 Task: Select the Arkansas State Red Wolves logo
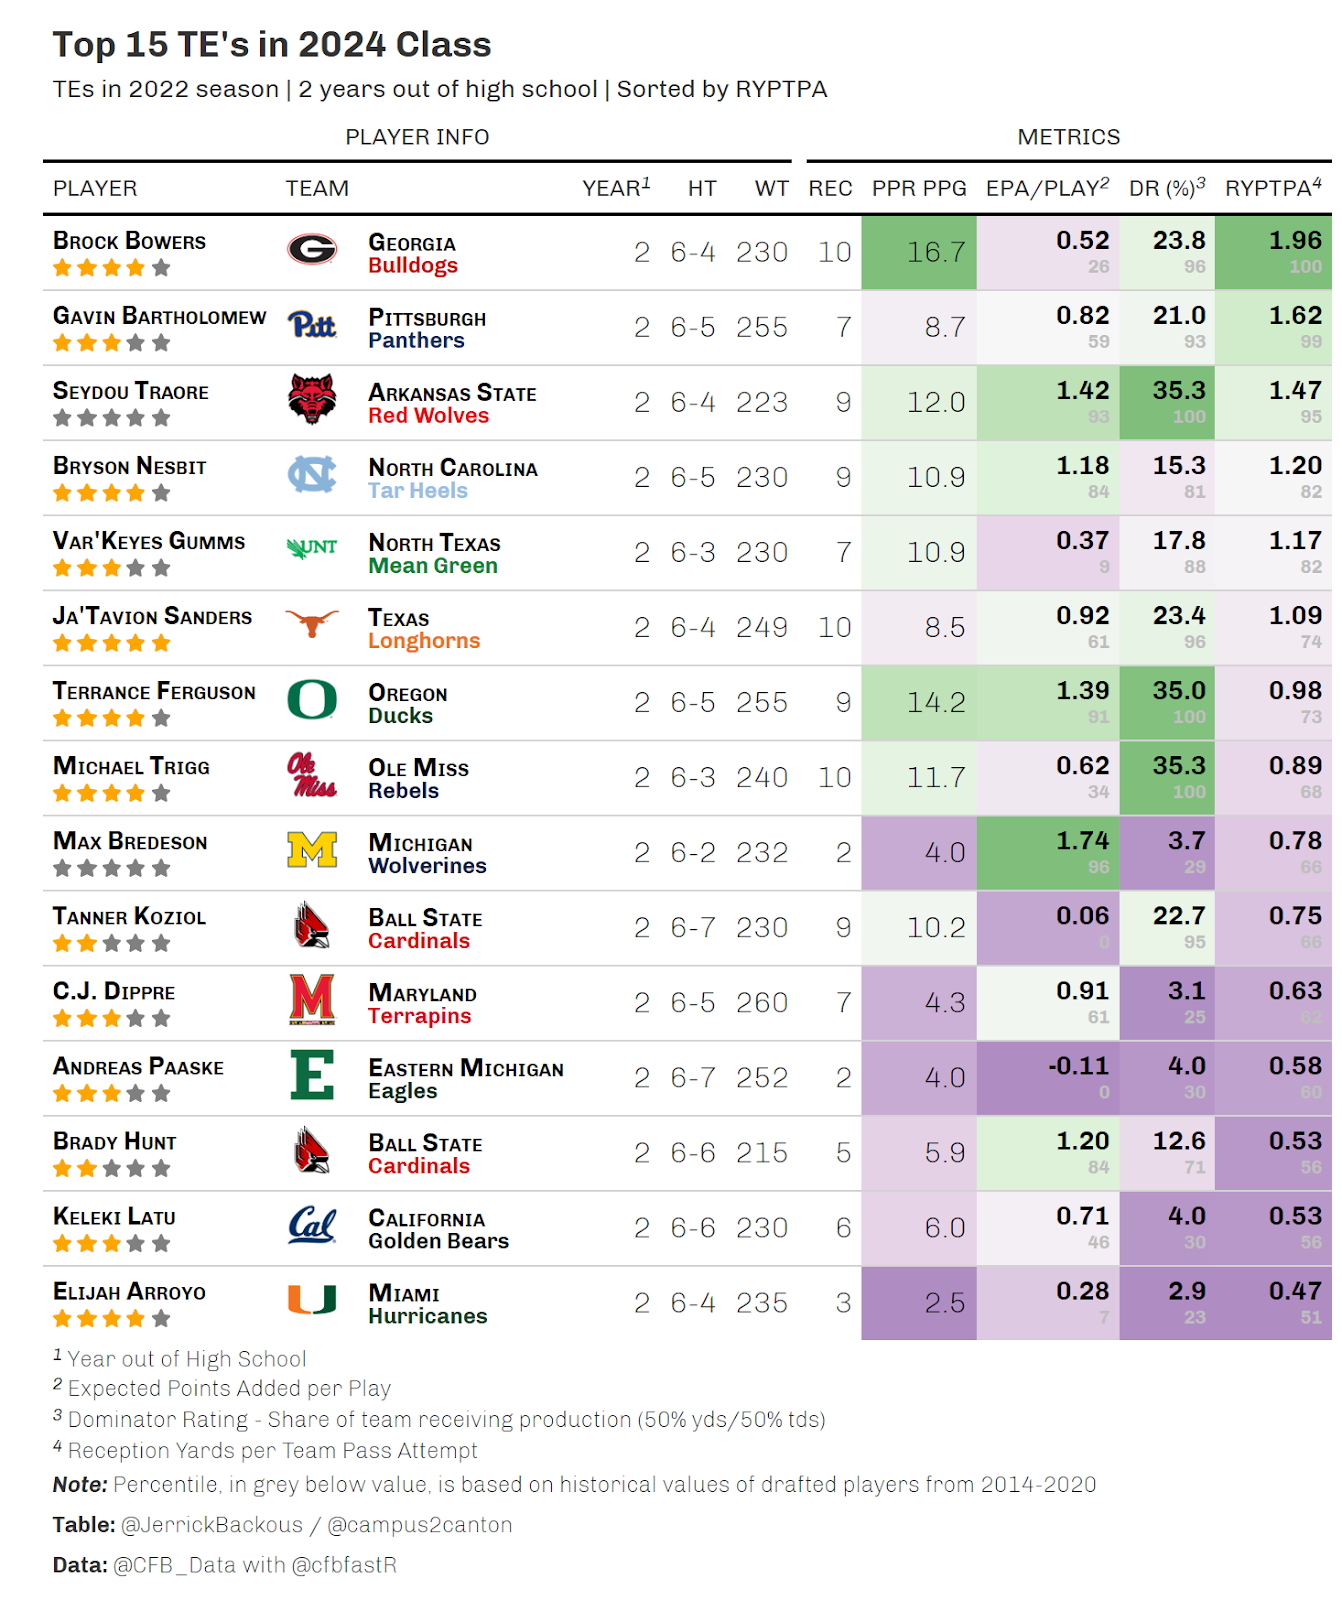coord(312,399)
